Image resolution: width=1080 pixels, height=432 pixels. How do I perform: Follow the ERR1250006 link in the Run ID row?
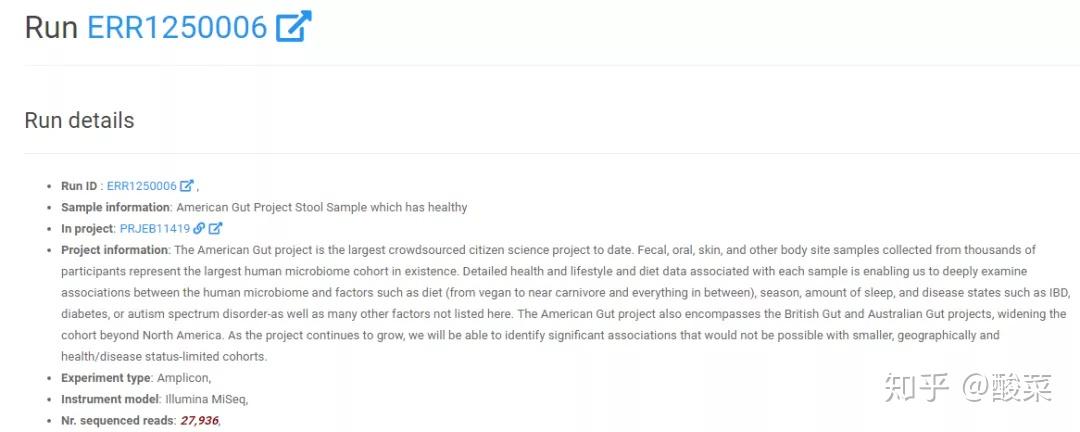pos(141,186)
